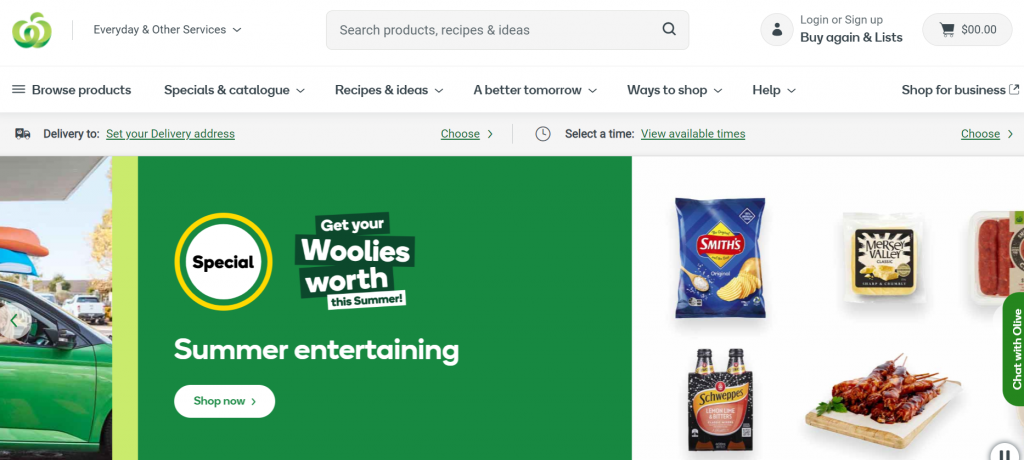Viewport: 1024px width, 460px height.
Task: Open the account profile icon
Action: (776, 30)
